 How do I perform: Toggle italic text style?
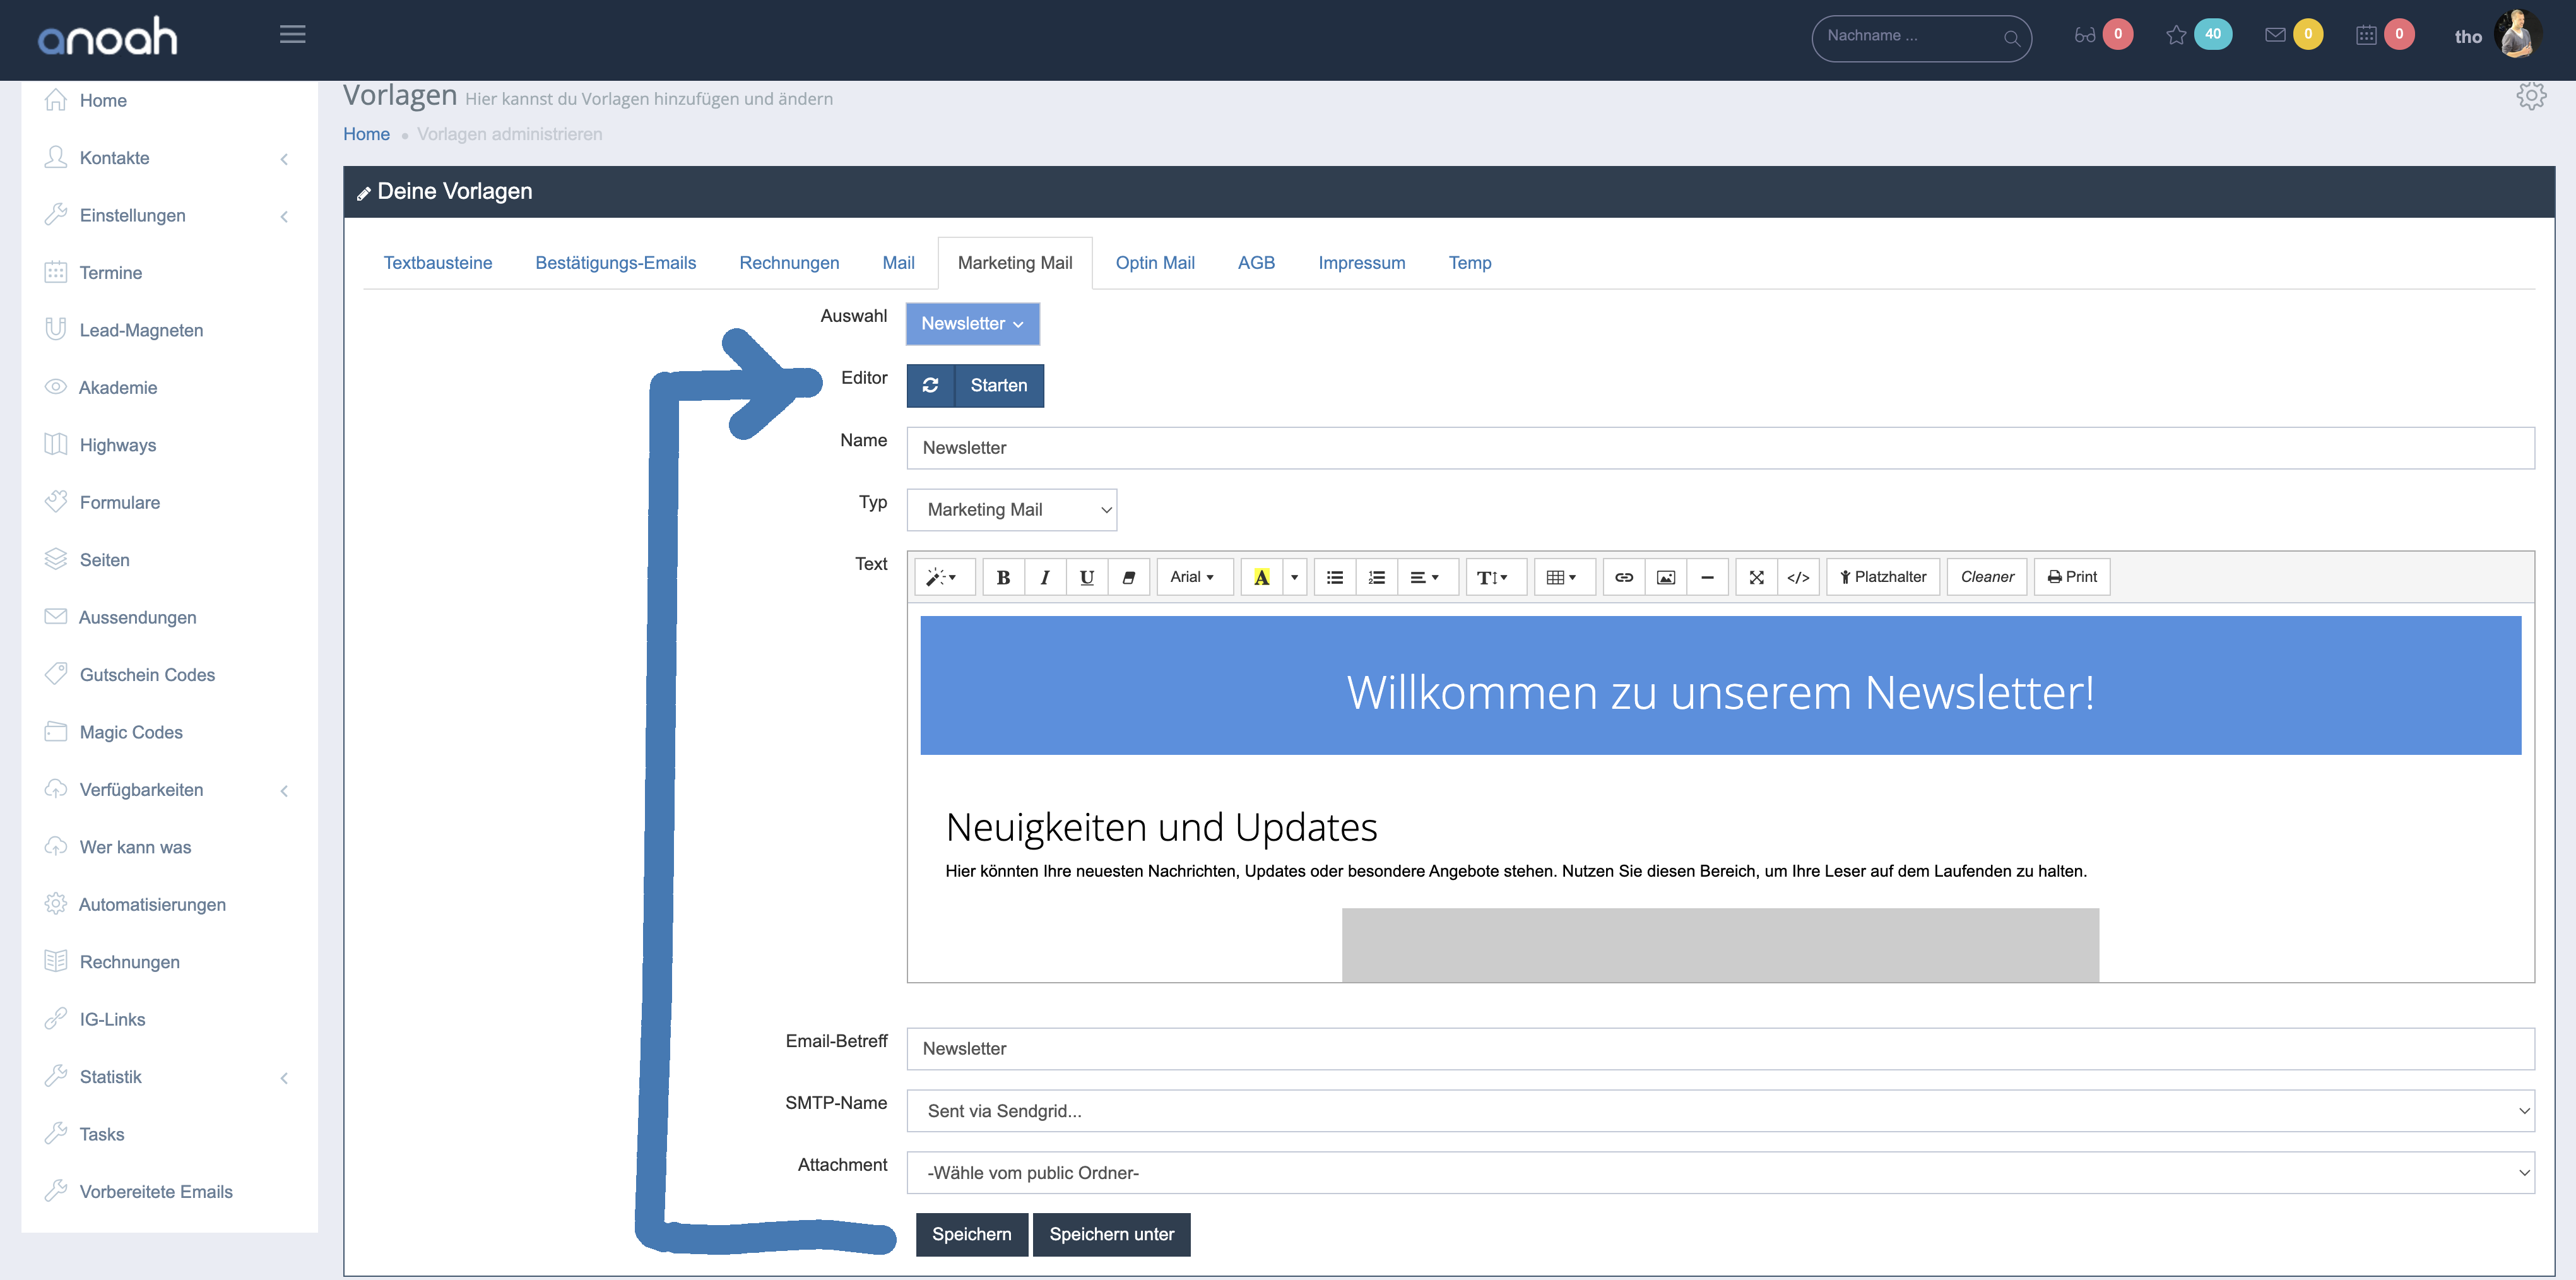pos(1045,577)
